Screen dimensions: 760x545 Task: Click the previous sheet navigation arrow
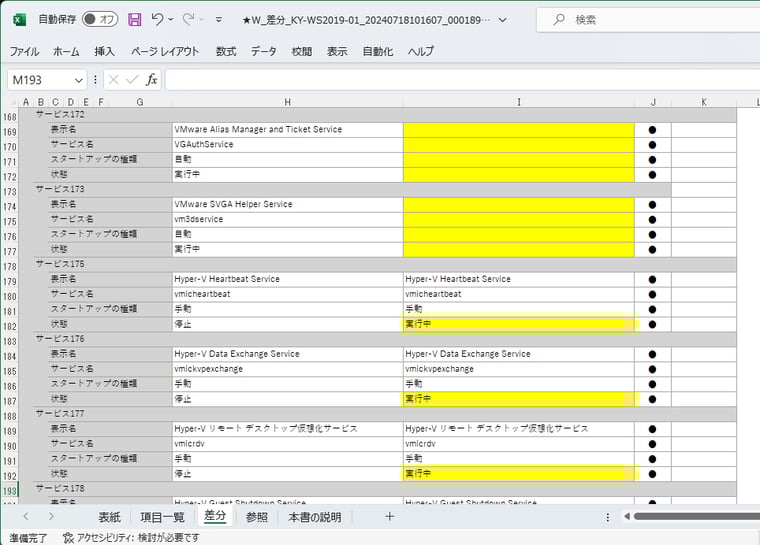click(x=26, y=517)
